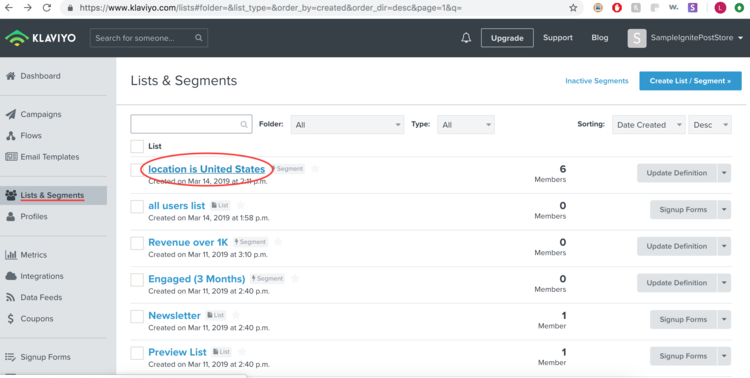Click the browser forward arrow
The height and width of the screenshot is (378, 750).
pos(28,8)
